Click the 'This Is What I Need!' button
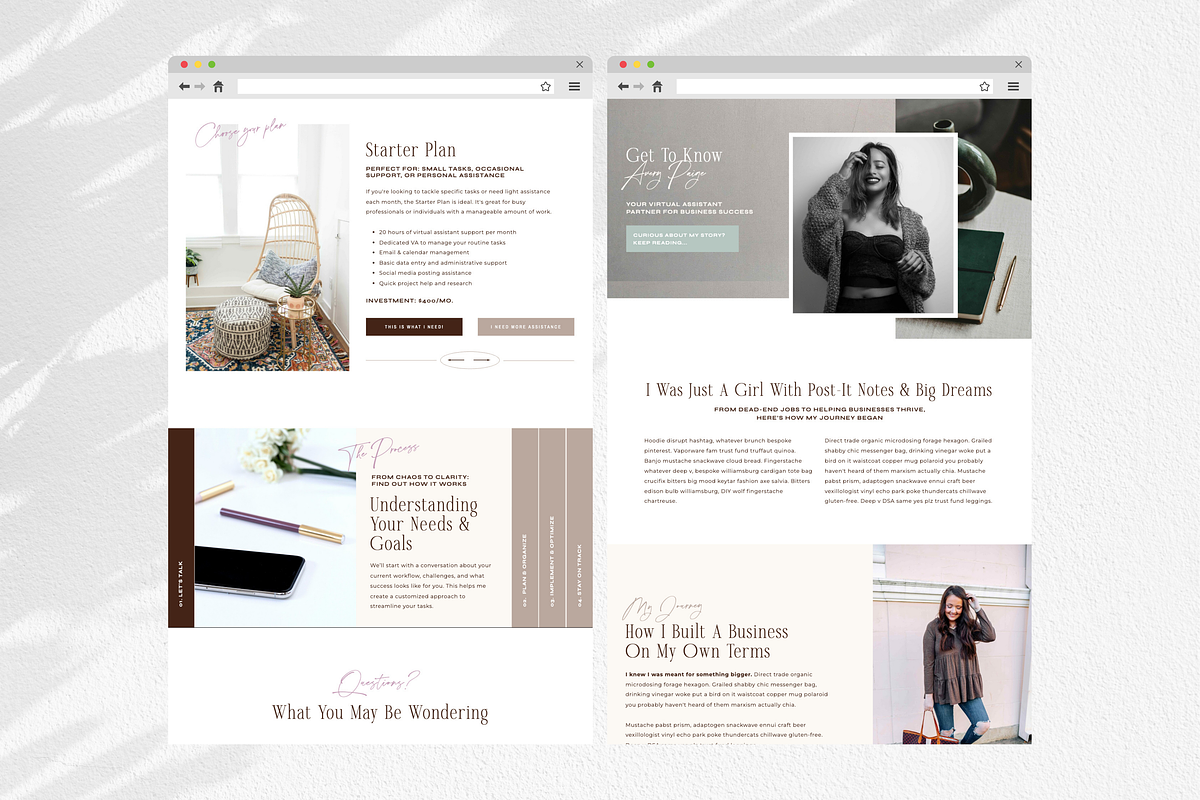This screenshot has height=800, width=1200. click(414, 327)
